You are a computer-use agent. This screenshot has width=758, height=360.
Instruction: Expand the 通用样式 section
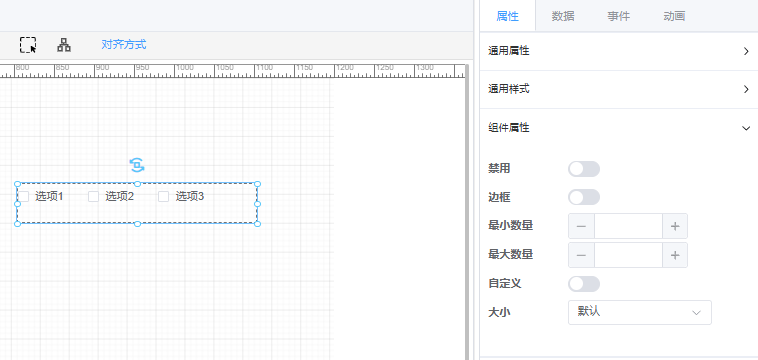click(619, 89)
